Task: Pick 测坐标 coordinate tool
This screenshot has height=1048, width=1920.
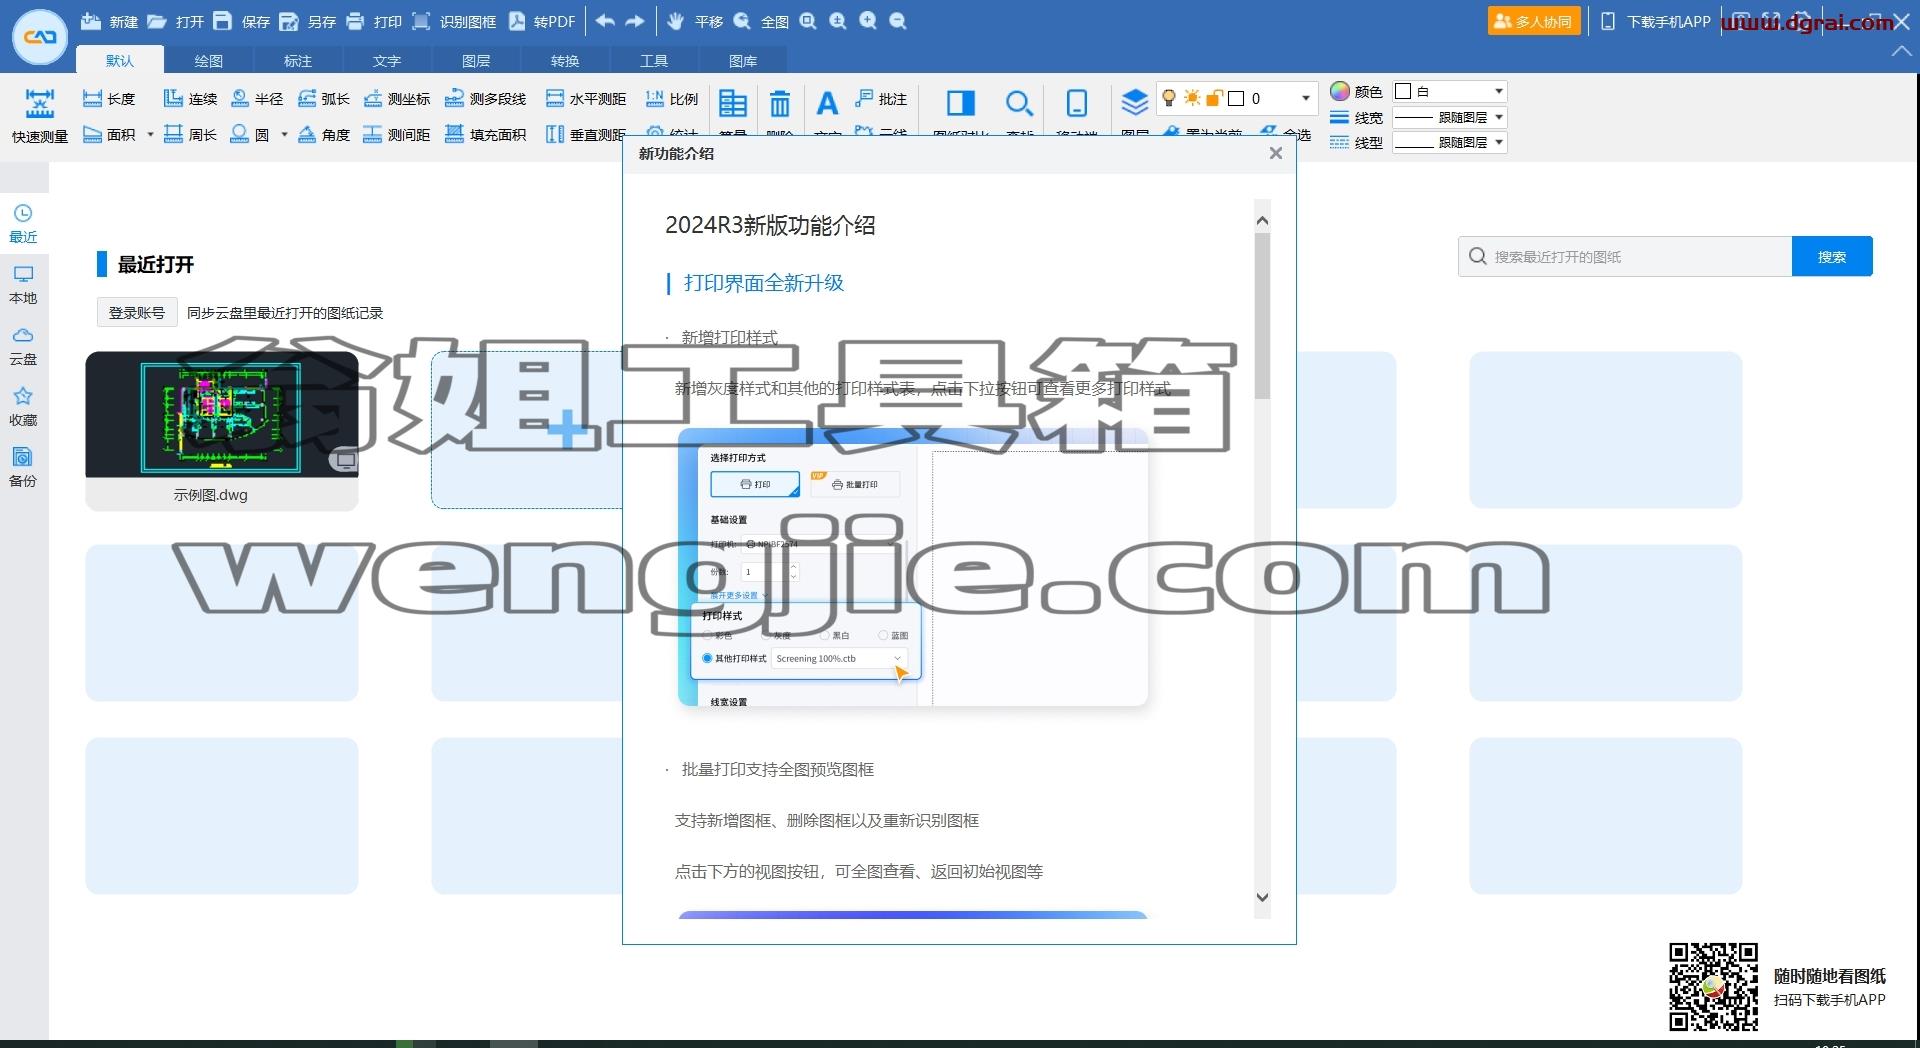Action: coord(396,98)
